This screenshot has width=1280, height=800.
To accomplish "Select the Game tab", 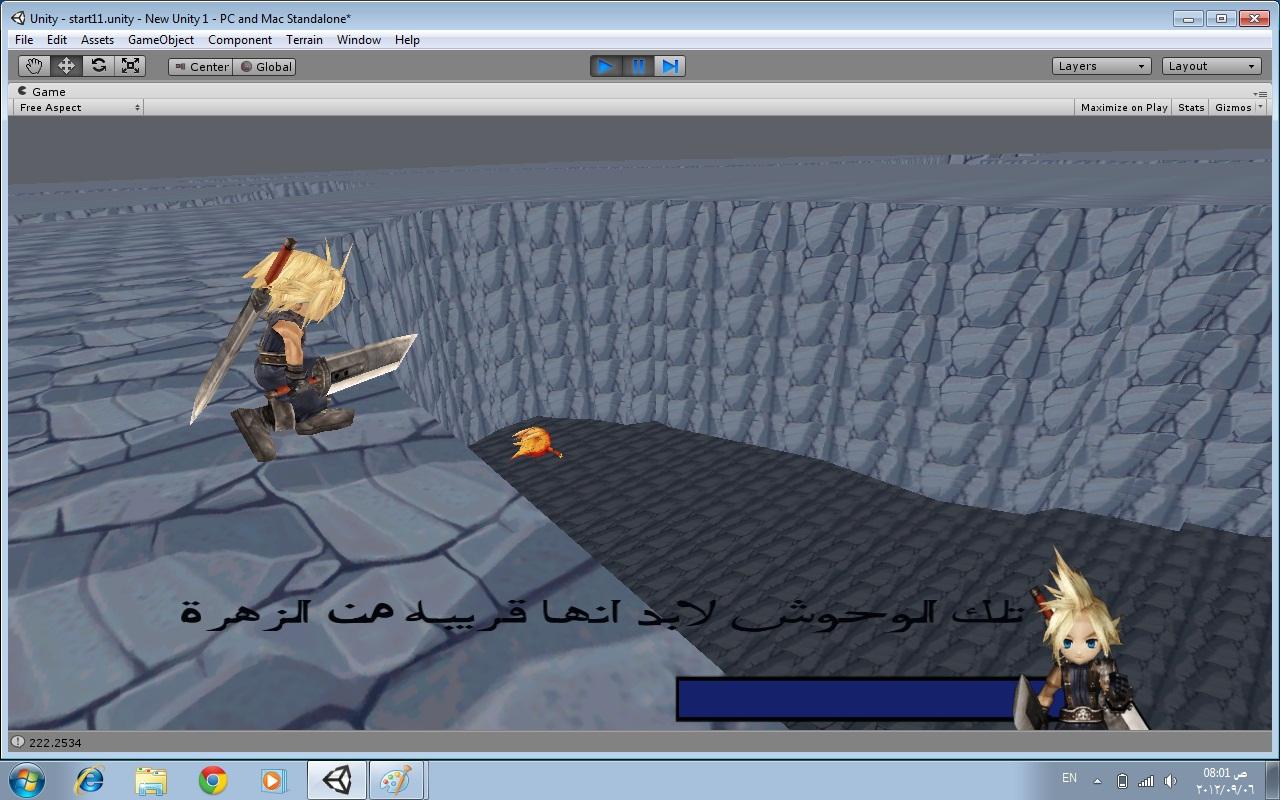I will [42, 91].
